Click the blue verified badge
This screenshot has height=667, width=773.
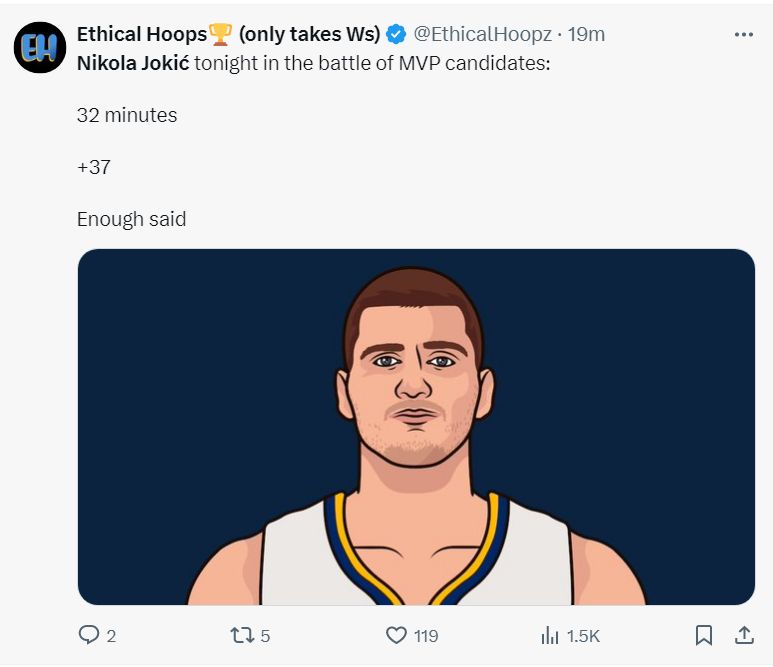click(396, 35)
